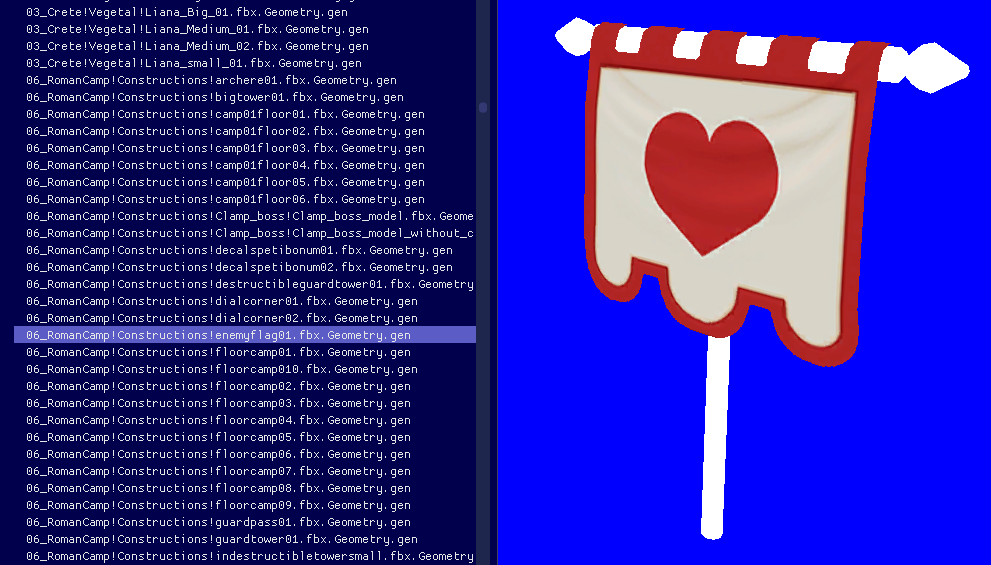Select floorcamp02.fbx.Geometry.gen
991x565 pixels.
pos(245,387)
